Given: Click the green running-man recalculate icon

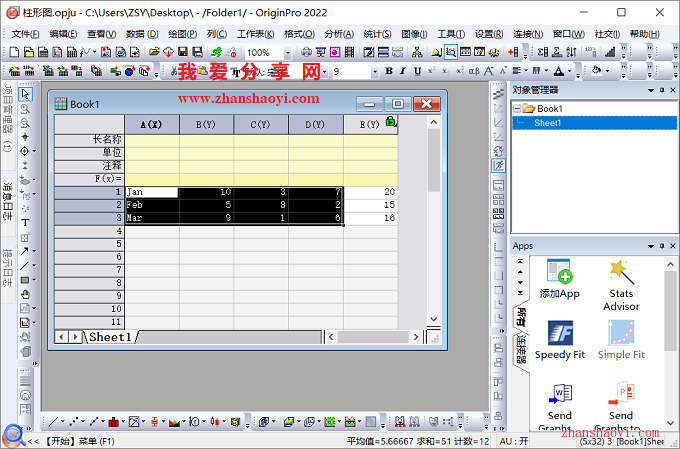Looking at the screenshot, I should click(216, 52).
